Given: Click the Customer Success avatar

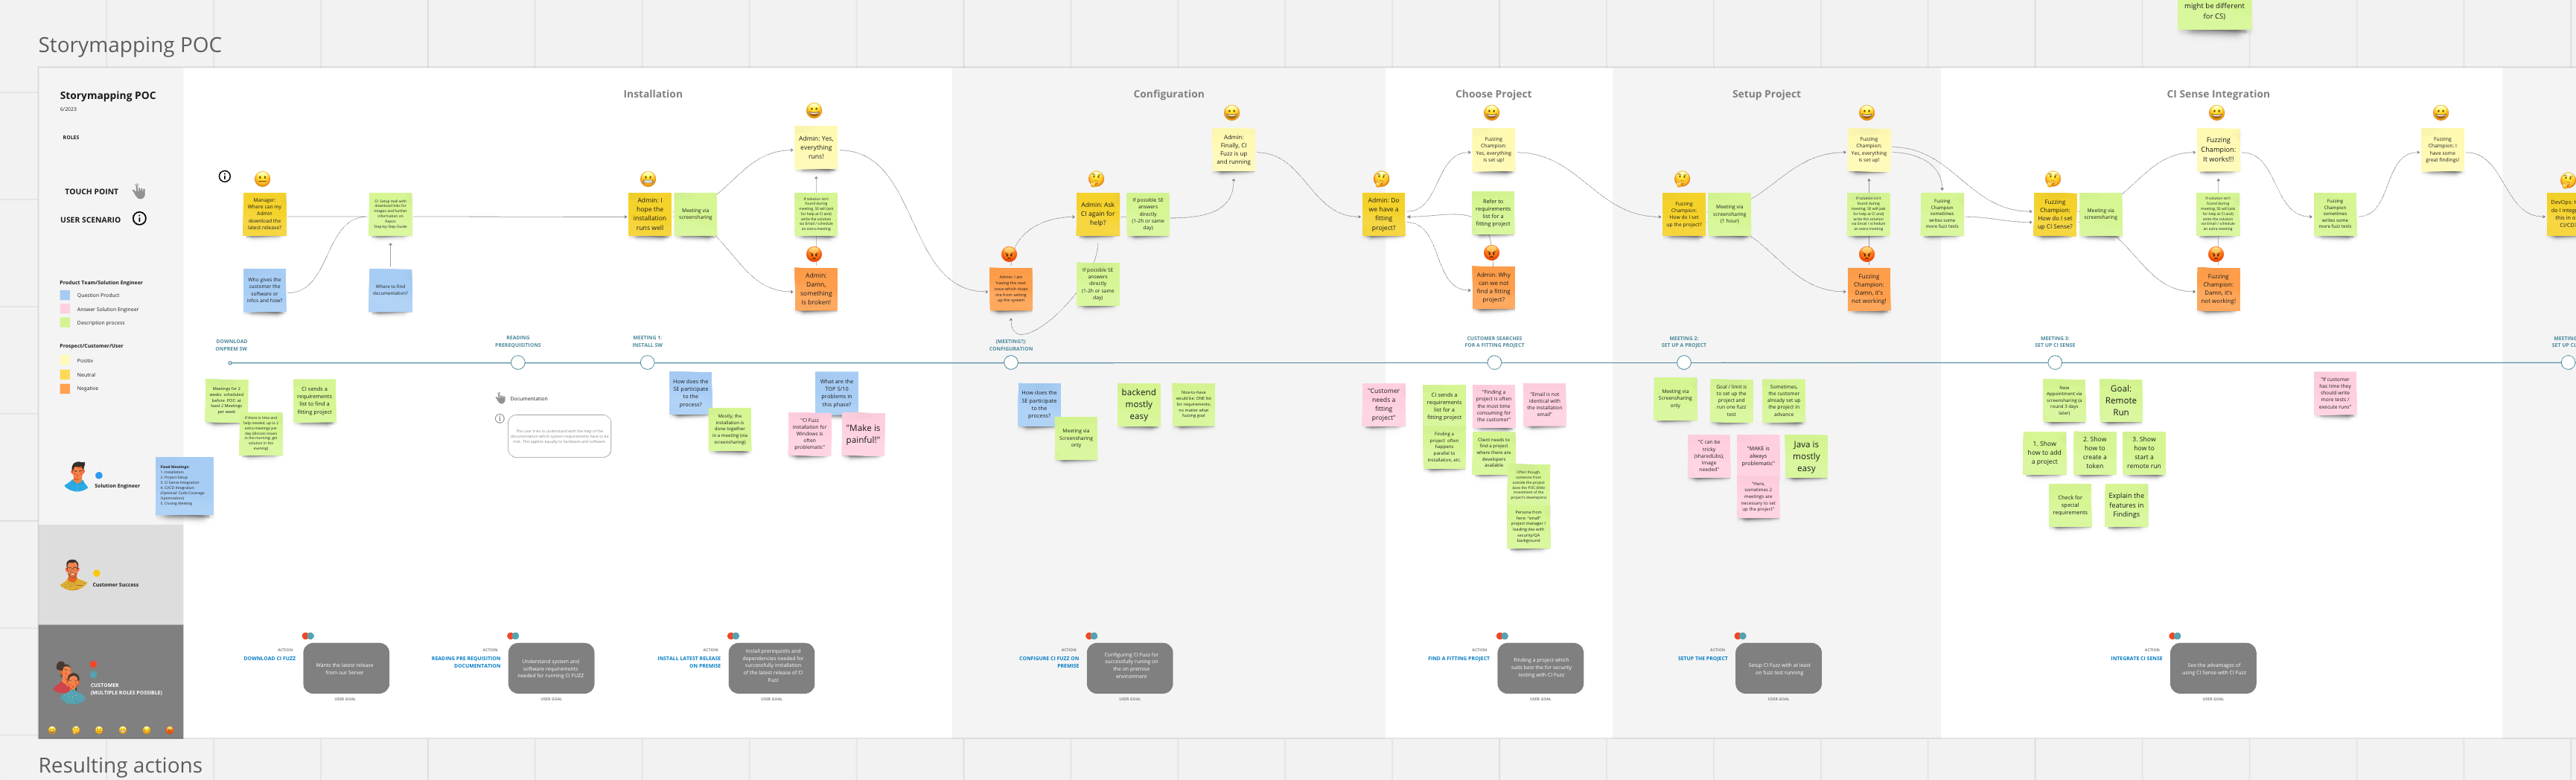Looking at the screenshot, I should 73,575.
